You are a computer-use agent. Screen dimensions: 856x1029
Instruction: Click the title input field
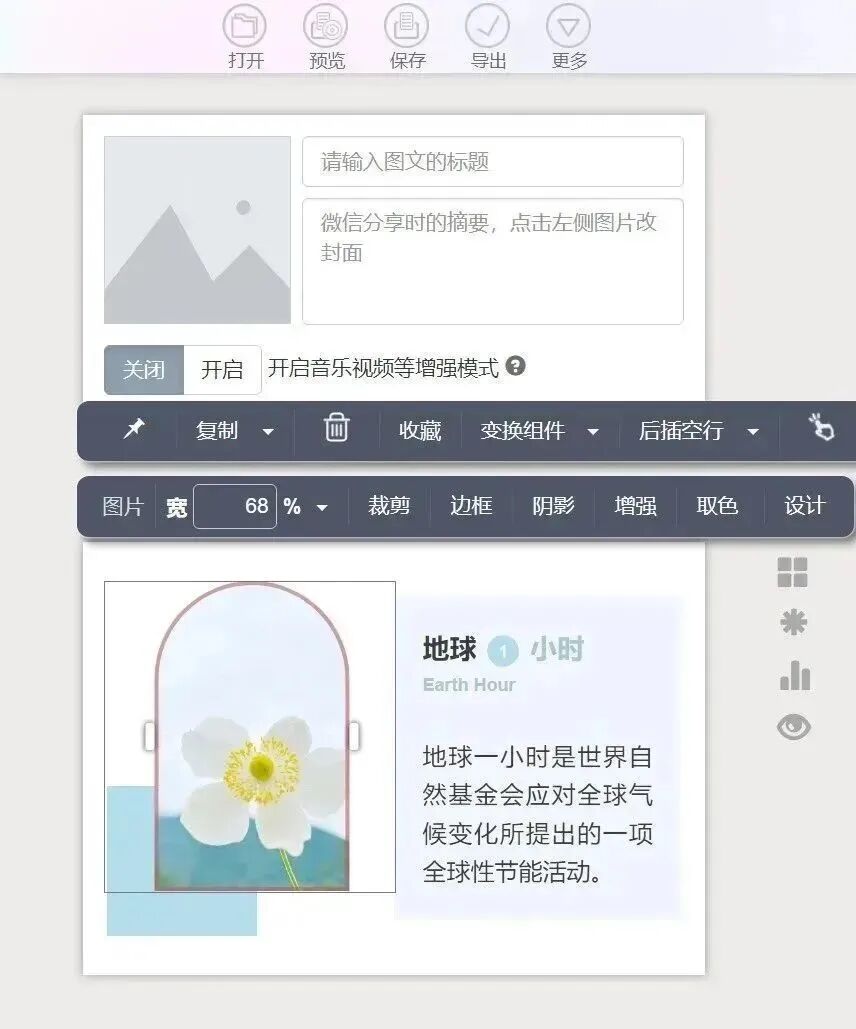click(x=492, y=161)
